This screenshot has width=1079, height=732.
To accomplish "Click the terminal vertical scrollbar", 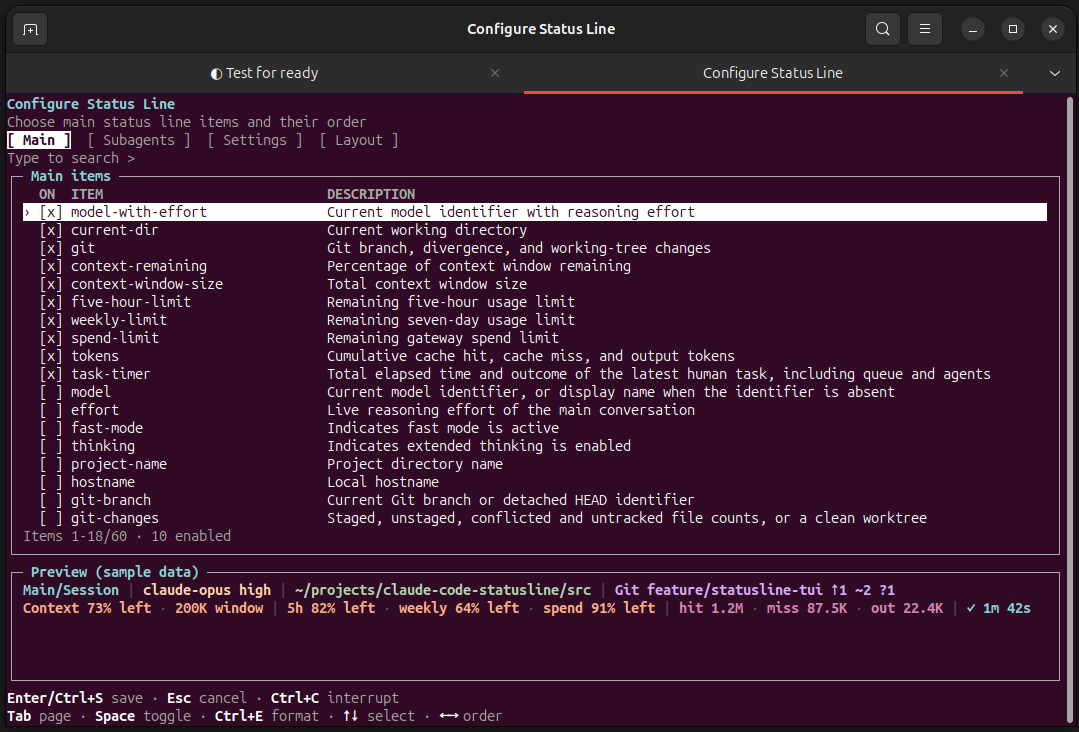I will click(x=1069, y=409).
